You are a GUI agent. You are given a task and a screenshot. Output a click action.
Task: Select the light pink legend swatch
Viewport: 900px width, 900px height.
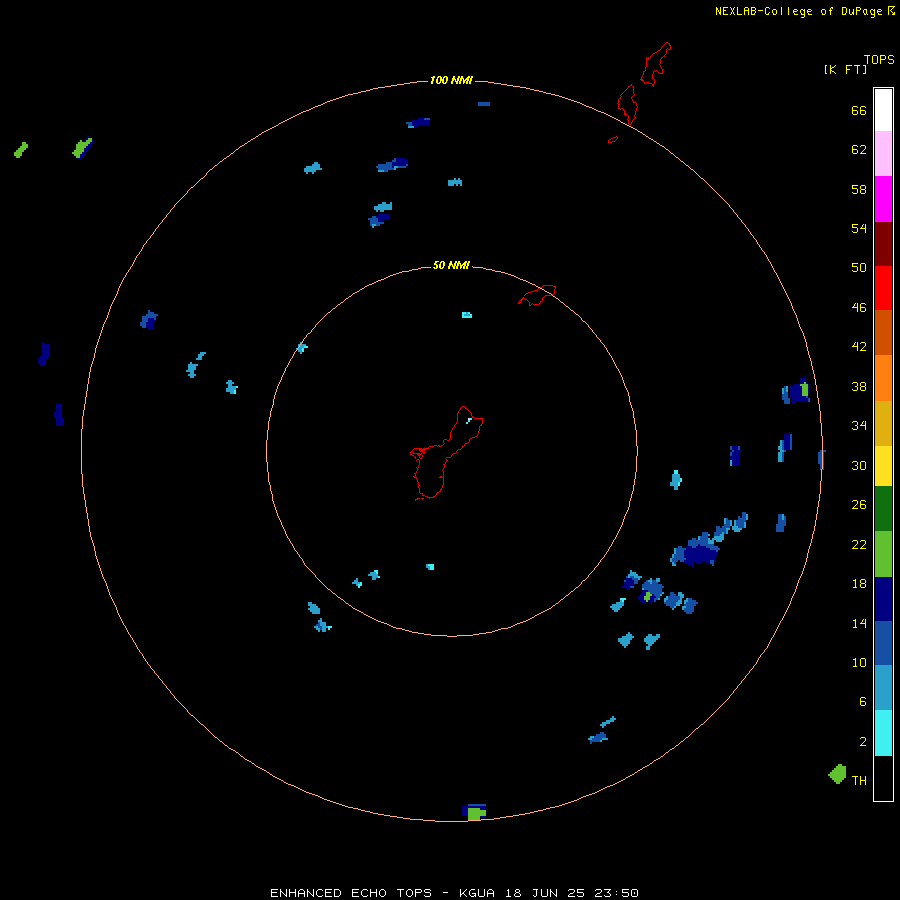[x=883, y=153]
